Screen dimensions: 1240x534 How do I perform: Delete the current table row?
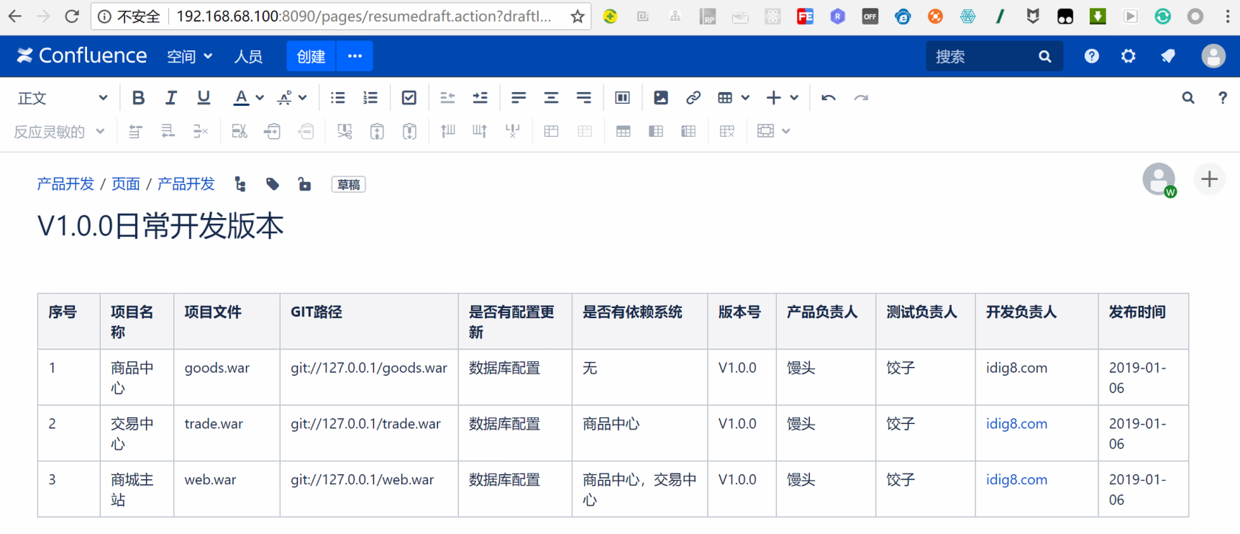201,131
